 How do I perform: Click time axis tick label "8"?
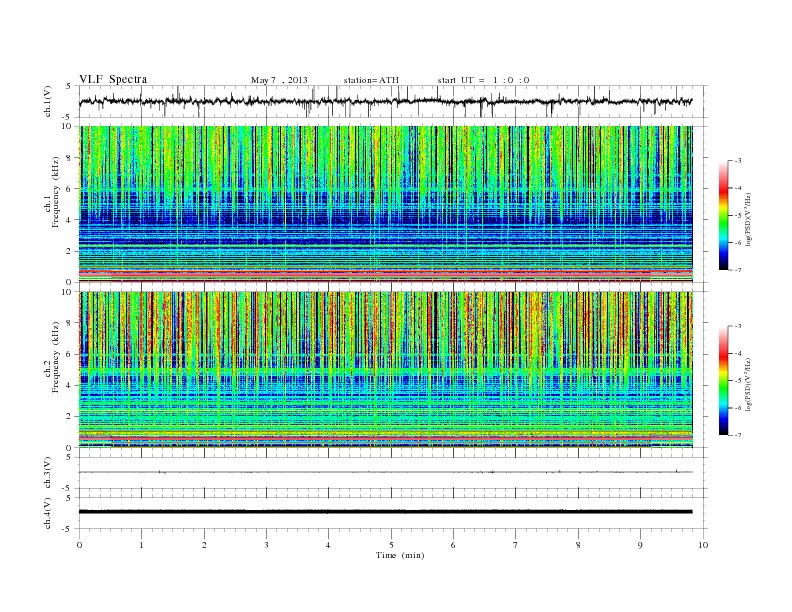click(578, 545)
